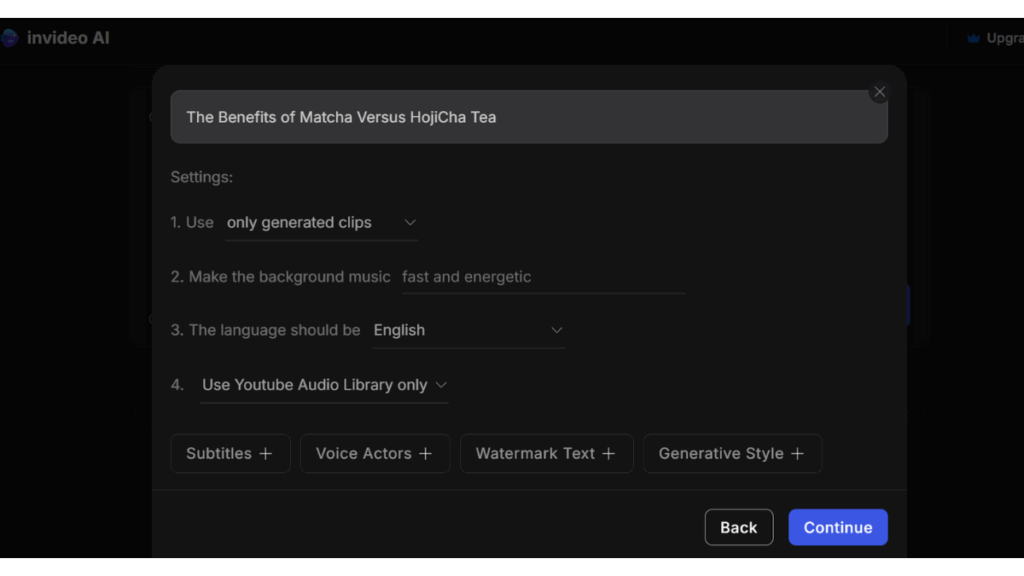Click the plus icon on Generative Style
1024x576 pixels.
tap(797, 453)
